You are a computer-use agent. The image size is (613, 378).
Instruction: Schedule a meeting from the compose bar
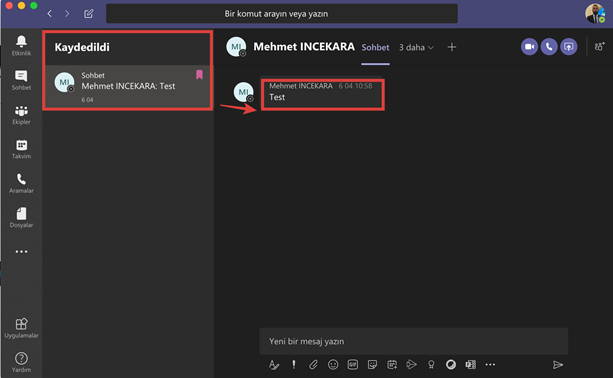[x=392, y=365]
